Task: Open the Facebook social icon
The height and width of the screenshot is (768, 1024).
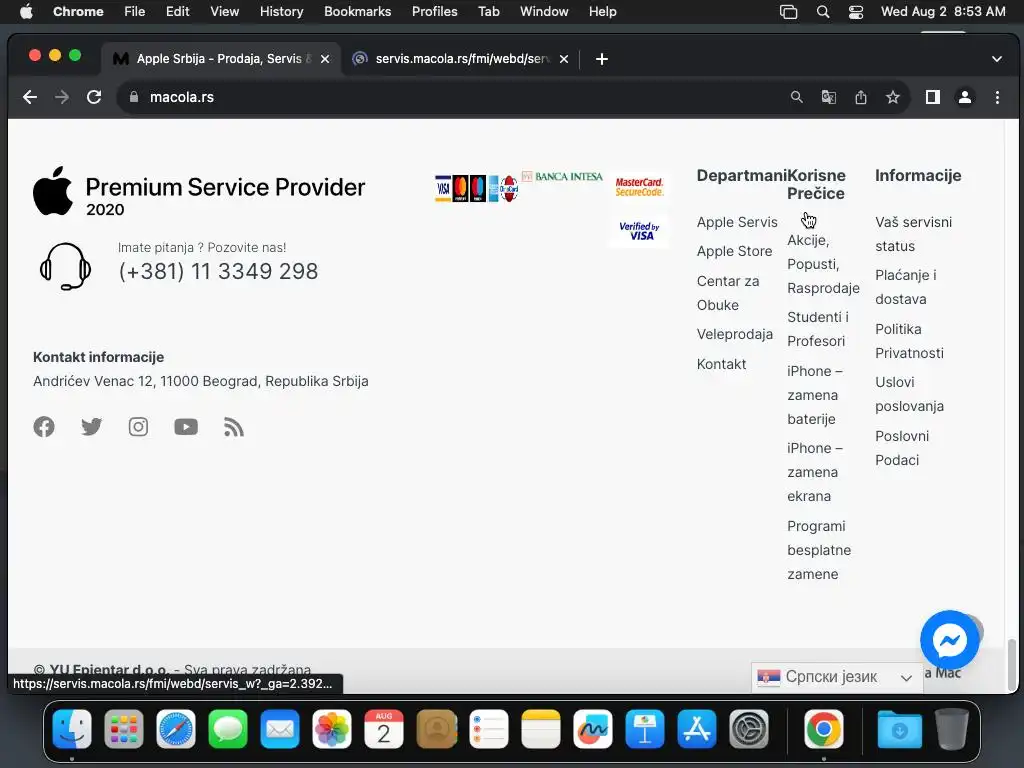Action: click(x=44, y=427)
